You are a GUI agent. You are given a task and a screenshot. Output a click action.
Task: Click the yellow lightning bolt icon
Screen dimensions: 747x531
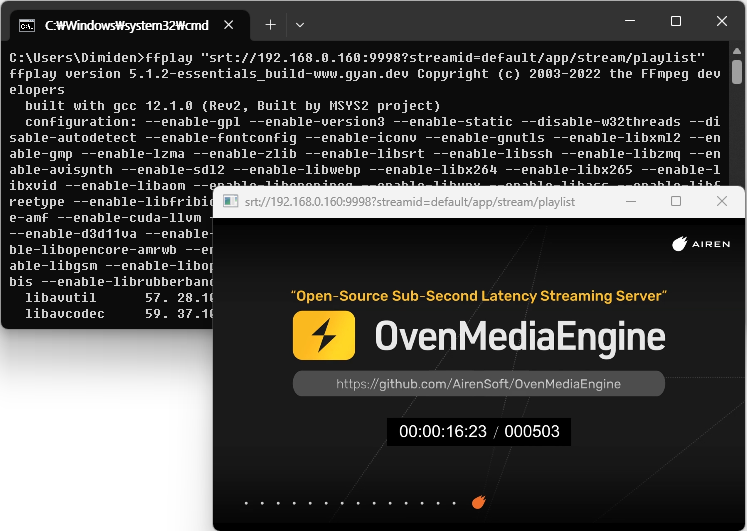pyautogui.click(x=323, y=335)
